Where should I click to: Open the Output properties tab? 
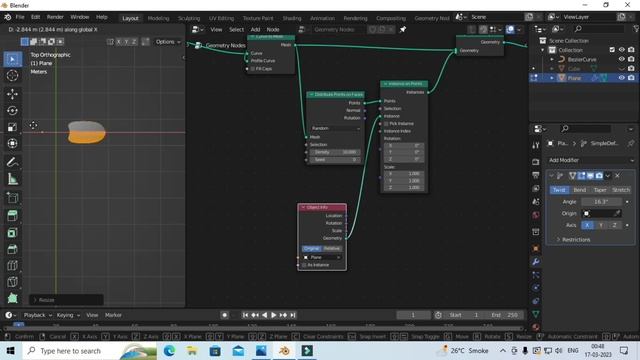coord(536,175)
